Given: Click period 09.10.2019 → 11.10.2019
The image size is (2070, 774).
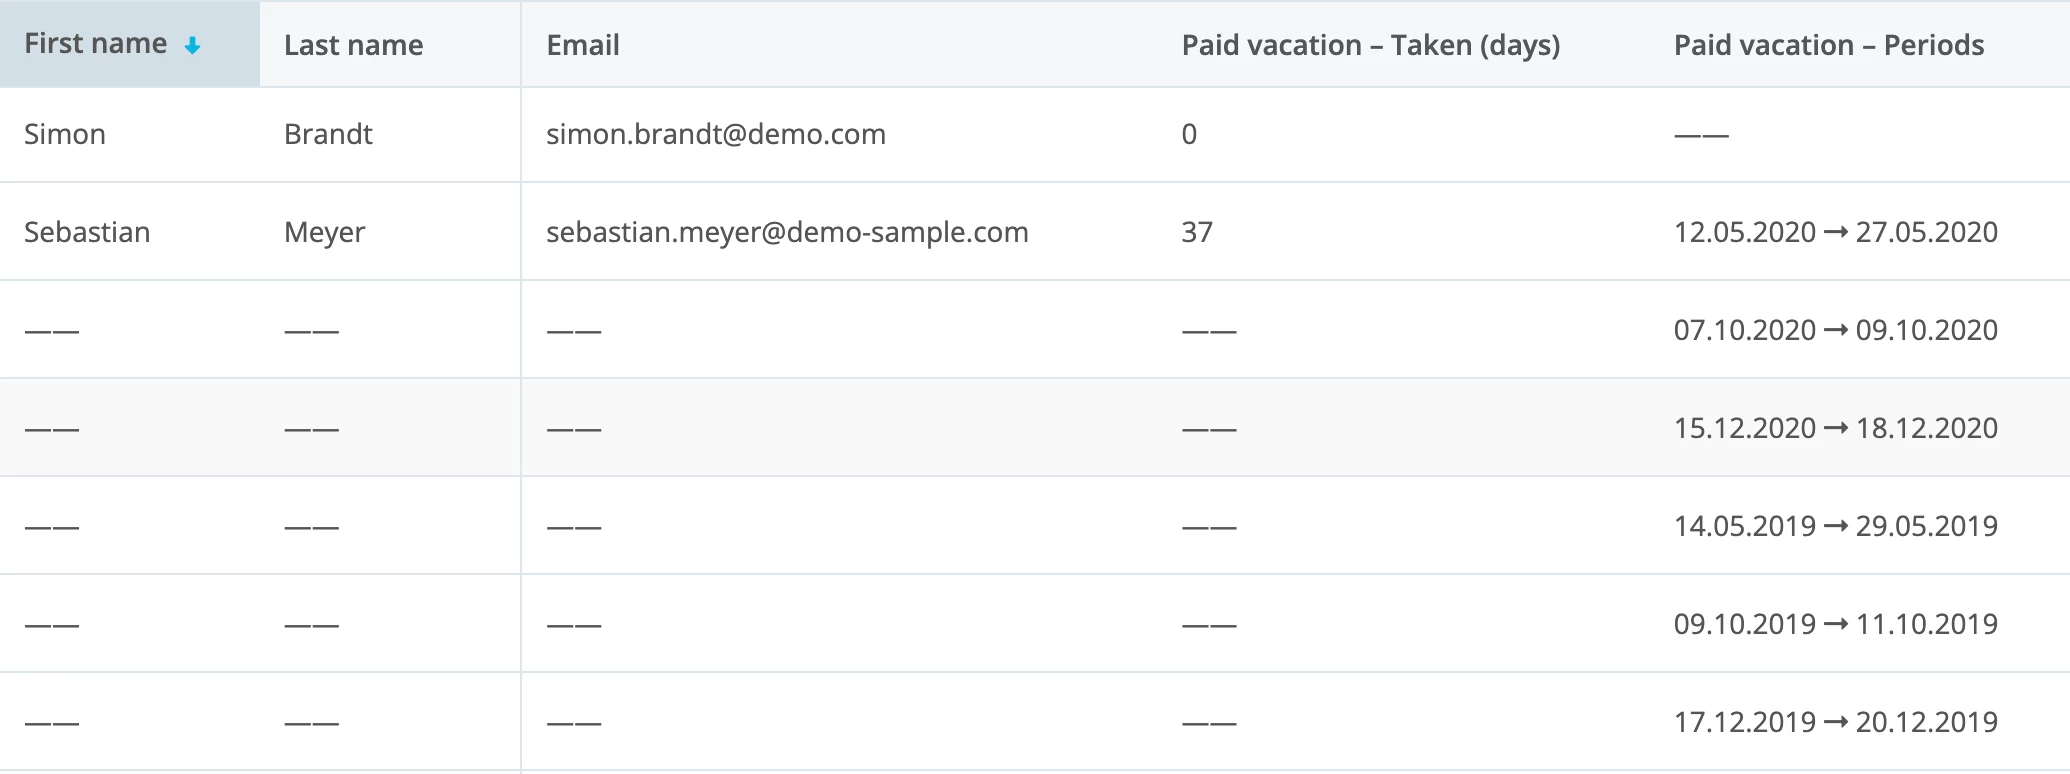Looking at the screenshot, I should (x=1836, y=624).
